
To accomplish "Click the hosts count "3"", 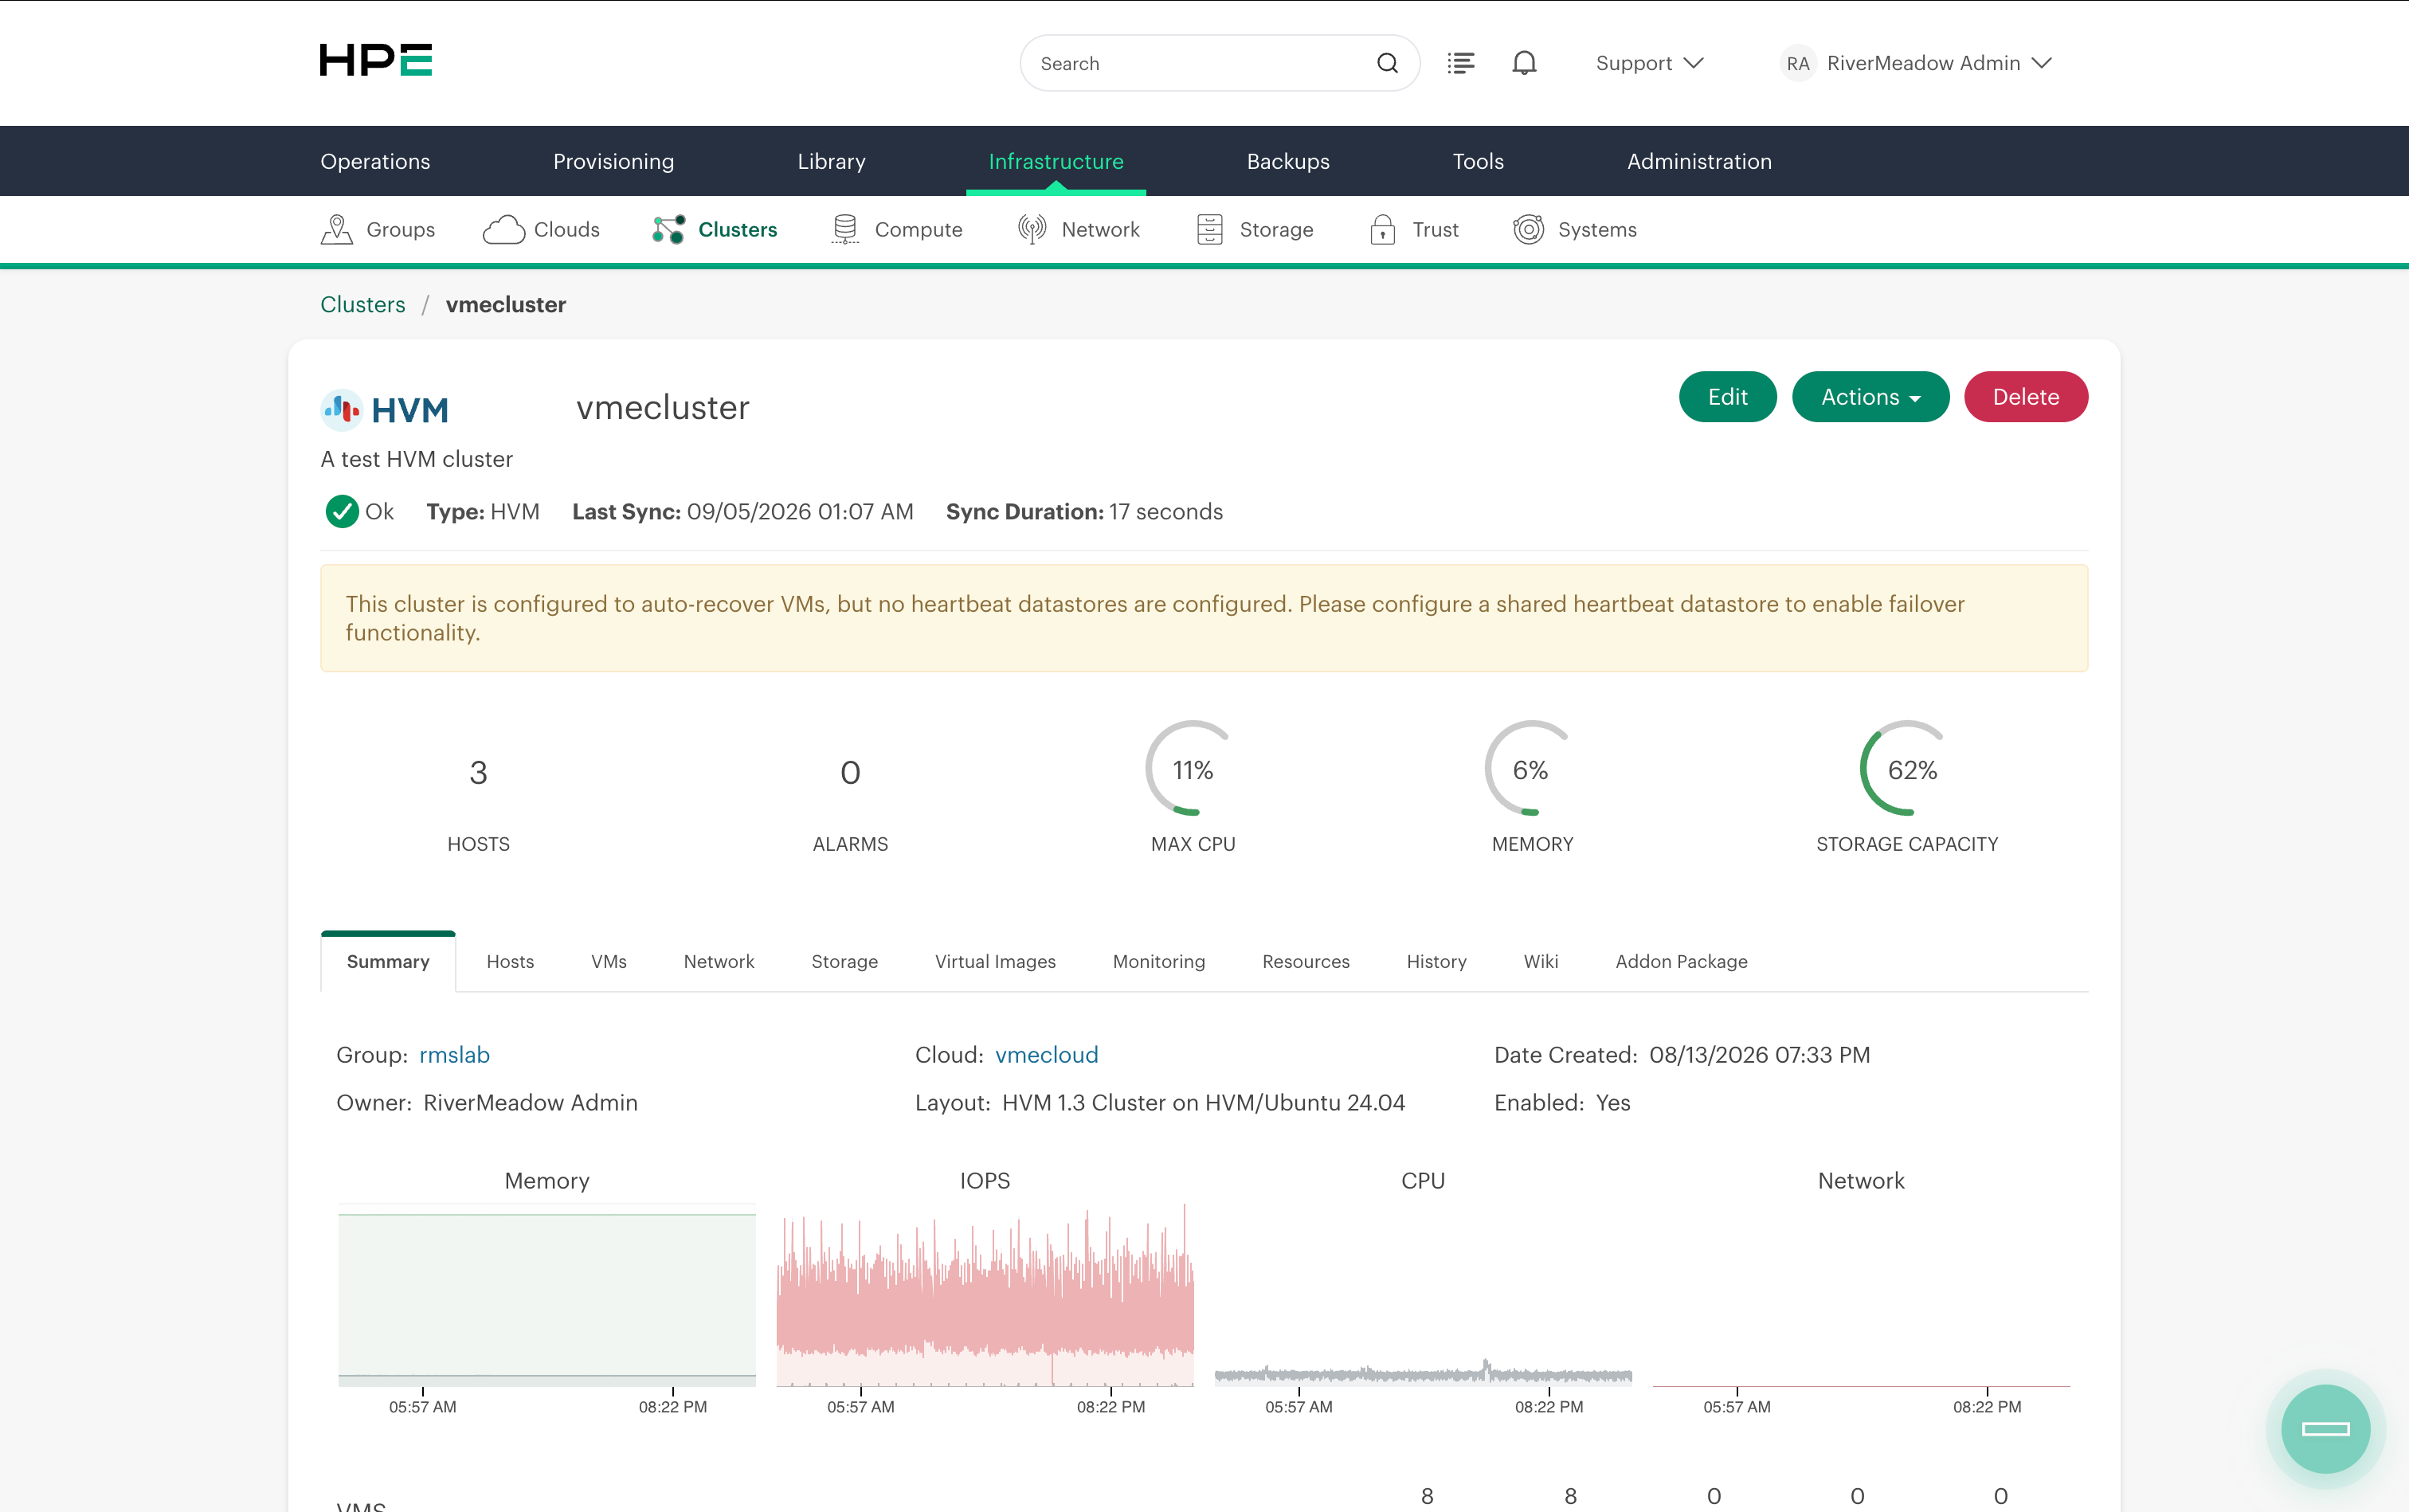I will tap(478, 773).
